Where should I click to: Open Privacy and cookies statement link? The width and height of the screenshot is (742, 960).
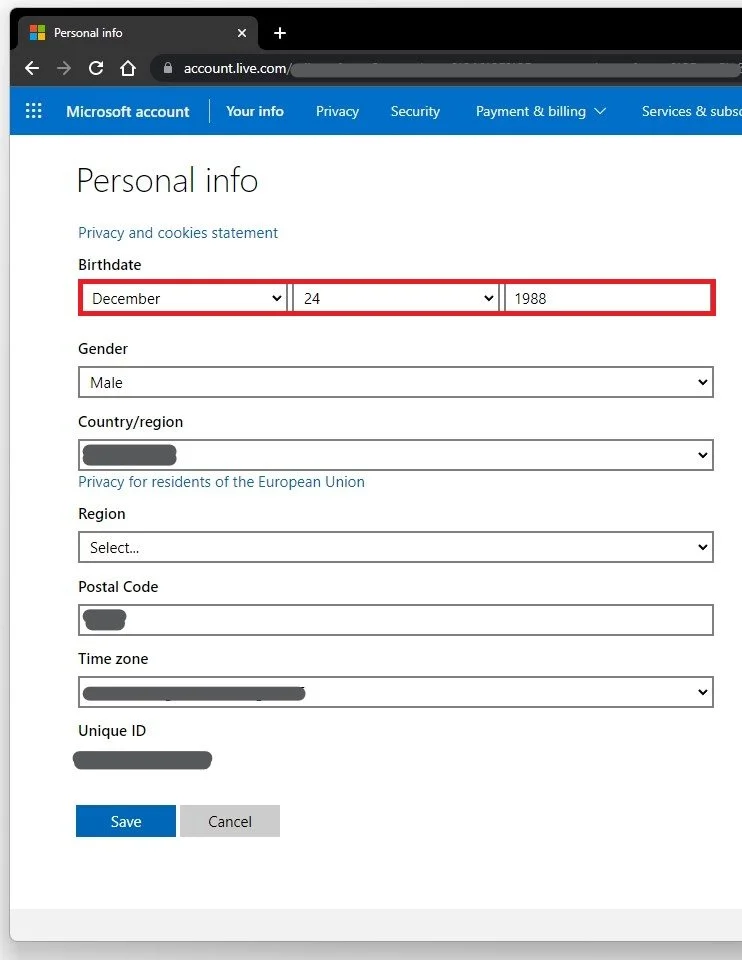click(x=178, y=233)
